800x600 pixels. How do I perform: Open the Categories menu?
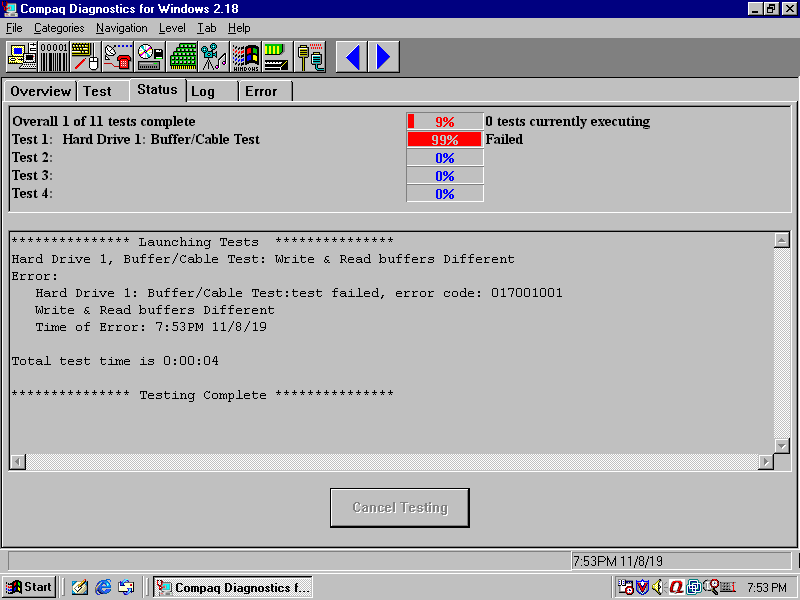point(59,28)
